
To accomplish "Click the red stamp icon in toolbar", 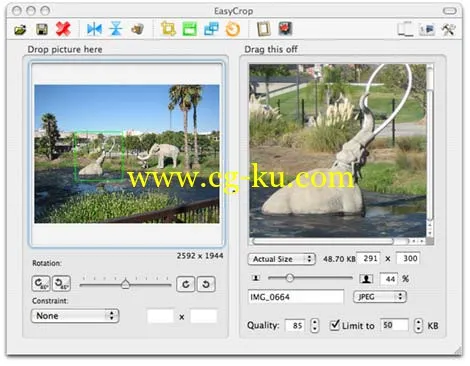I will click(x=285, y=29).
